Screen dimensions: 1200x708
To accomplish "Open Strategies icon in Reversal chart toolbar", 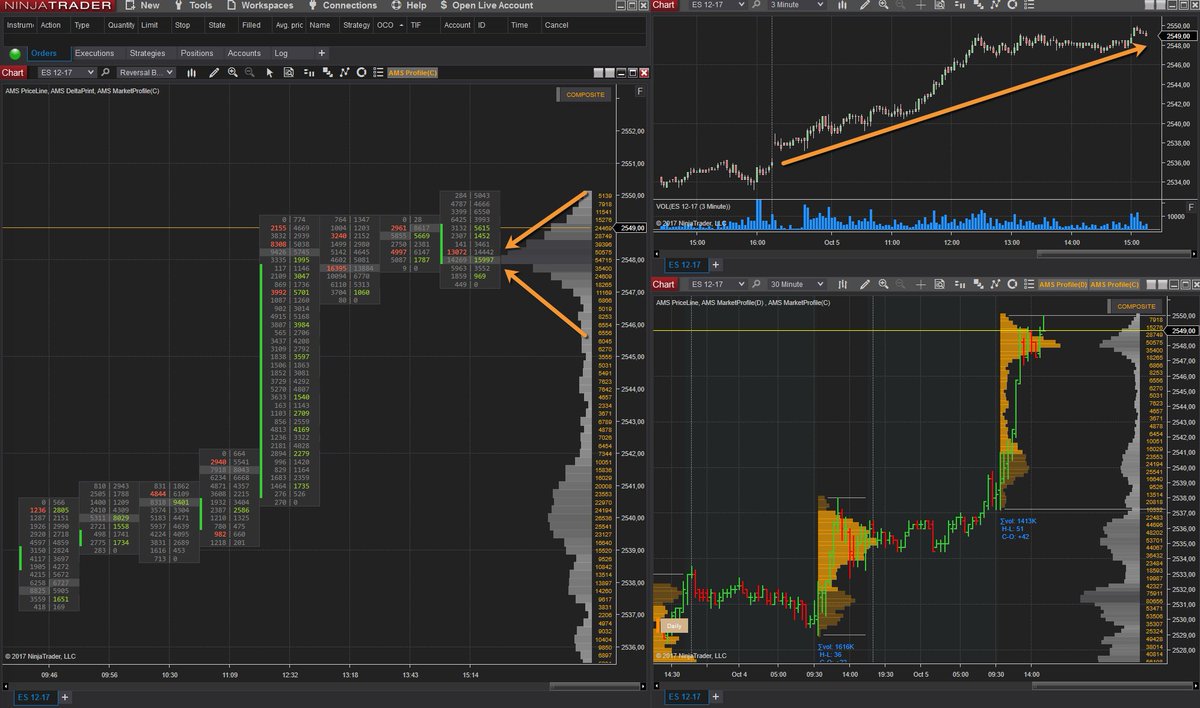I will (344, 72).
